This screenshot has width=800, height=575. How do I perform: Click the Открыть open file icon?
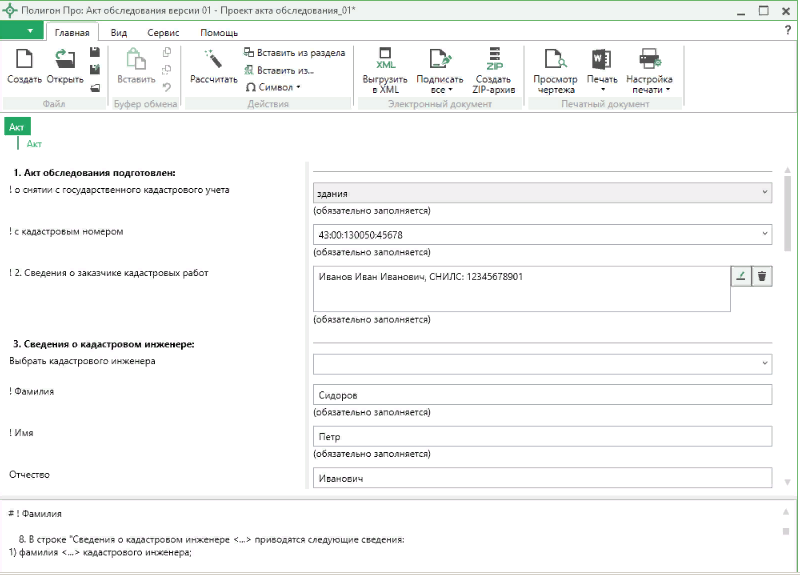click(65, 61)
